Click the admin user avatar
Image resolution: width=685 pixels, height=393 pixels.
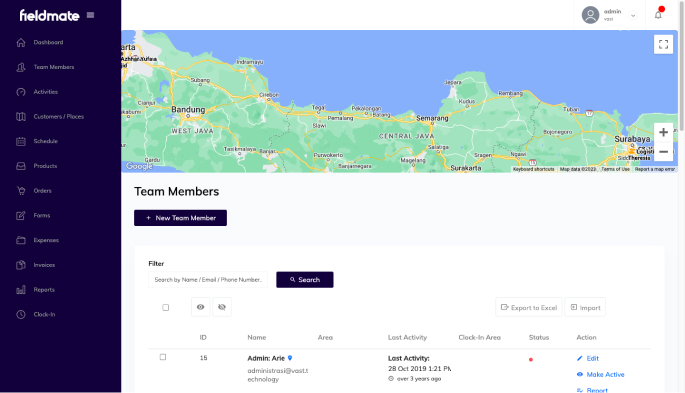coord(590,15)
